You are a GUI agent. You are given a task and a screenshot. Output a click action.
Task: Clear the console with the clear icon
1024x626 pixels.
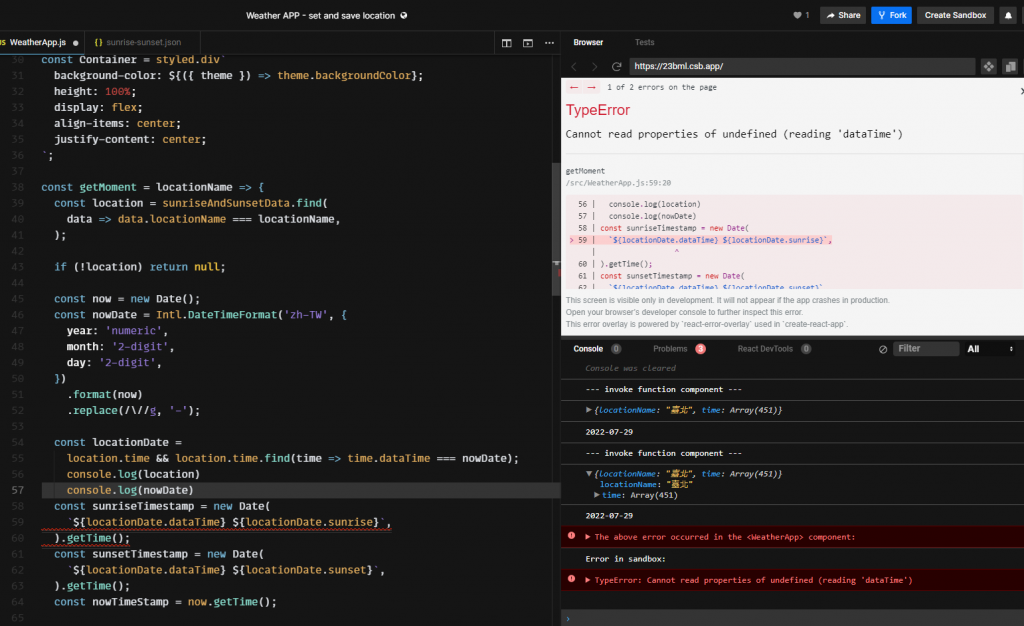coord(883,349)
